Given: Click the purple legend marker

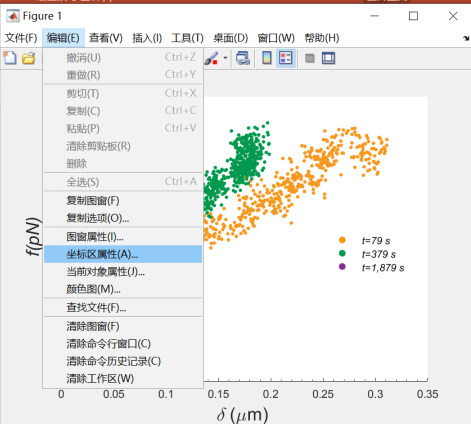Looking at the screenshot, I should point(342,267).
